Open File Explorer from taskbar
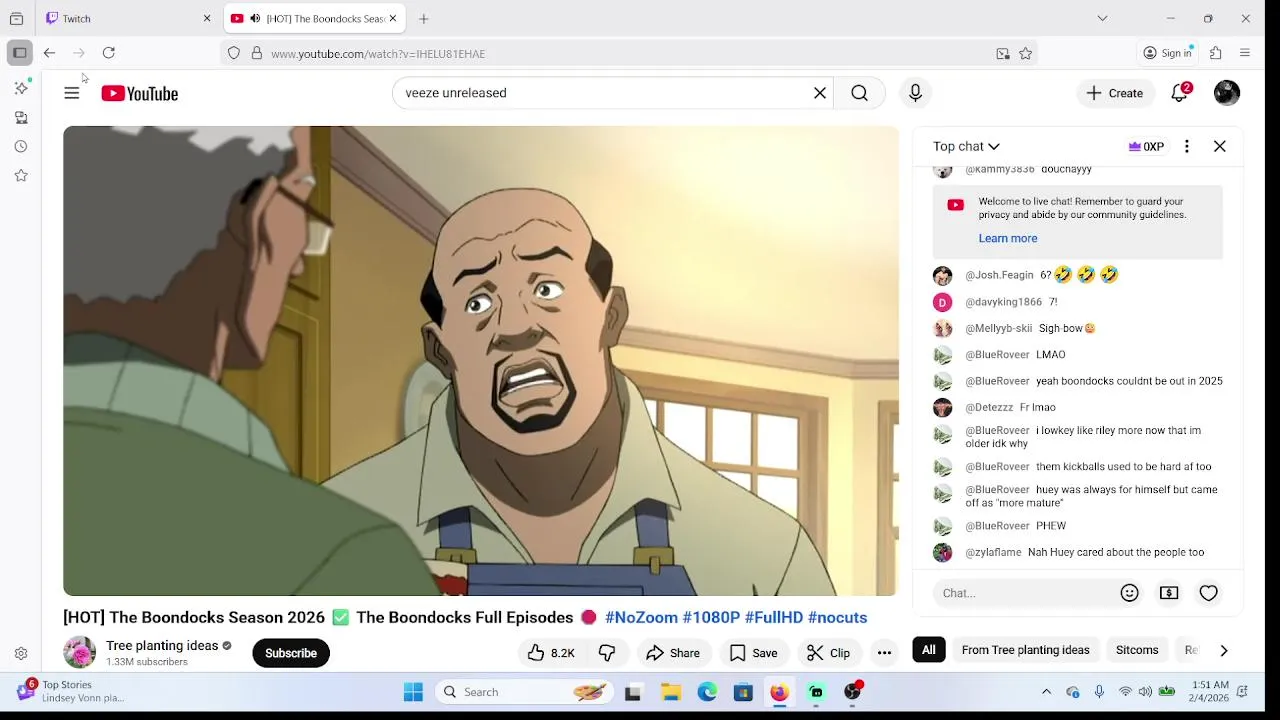Image resolution: width=1280 pixels, height=720 pixels. [x=671, y=692]
